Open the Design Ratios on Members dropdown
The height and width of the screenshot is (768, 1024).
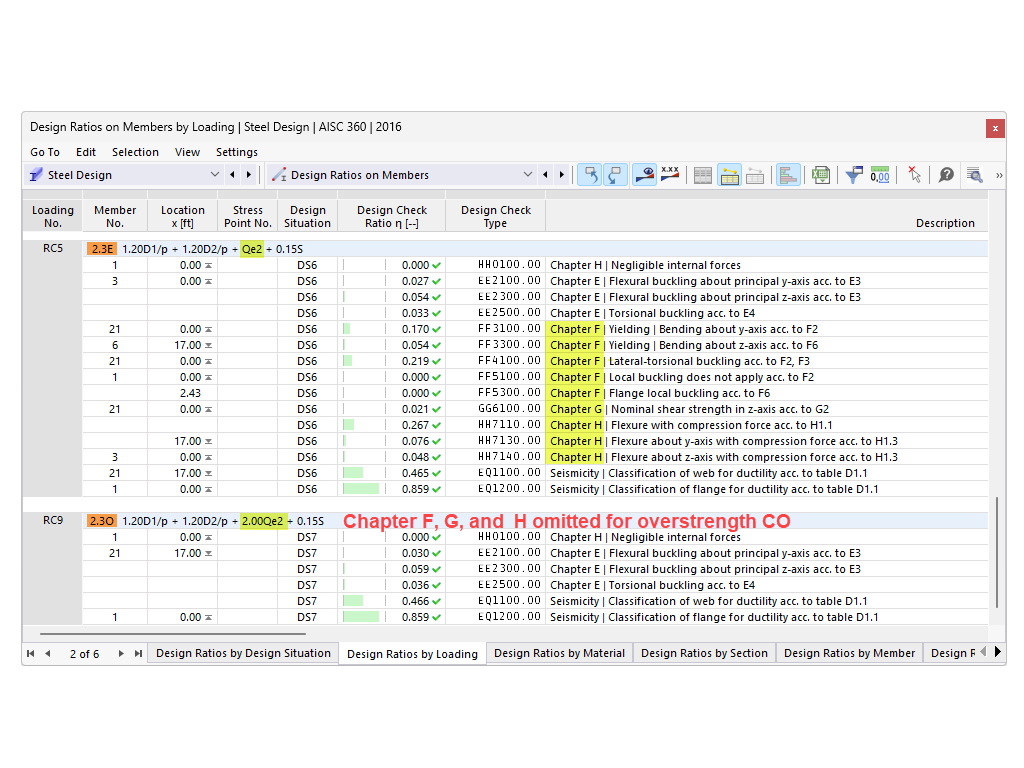click(528, 173)
